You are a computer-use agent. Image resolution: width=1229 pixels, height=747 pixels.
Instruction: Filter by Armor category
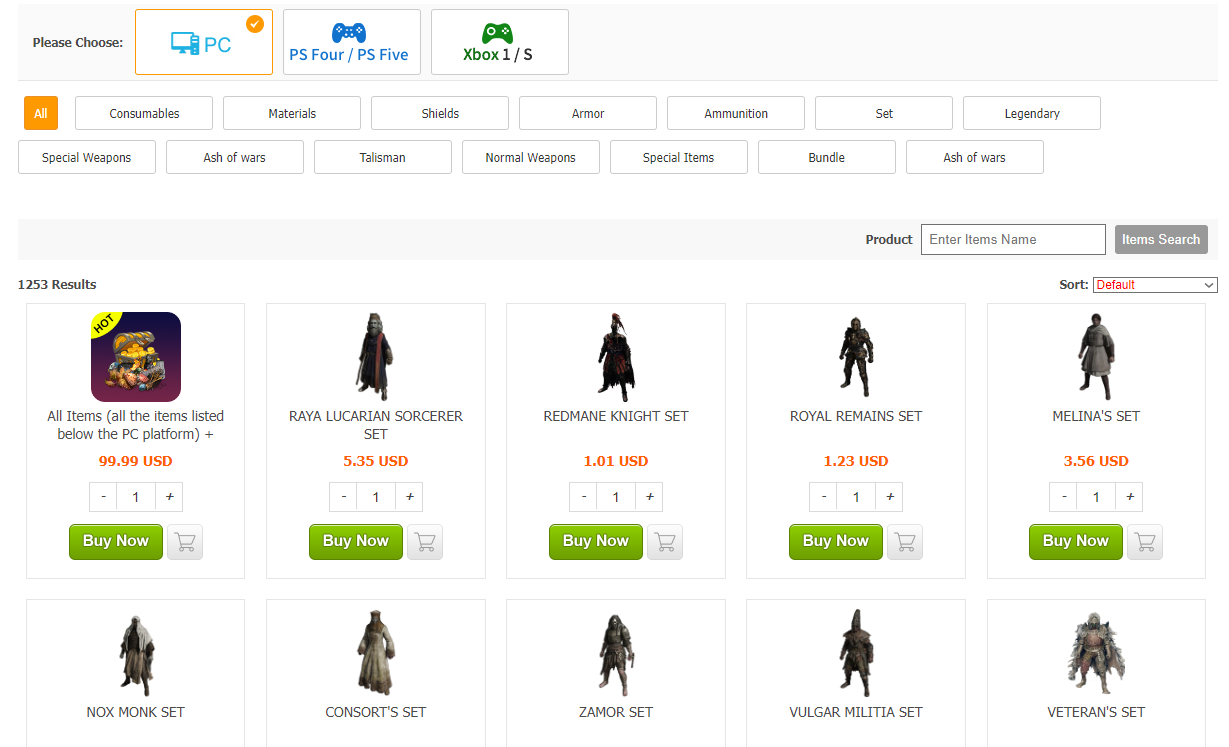tap(588, 113)
